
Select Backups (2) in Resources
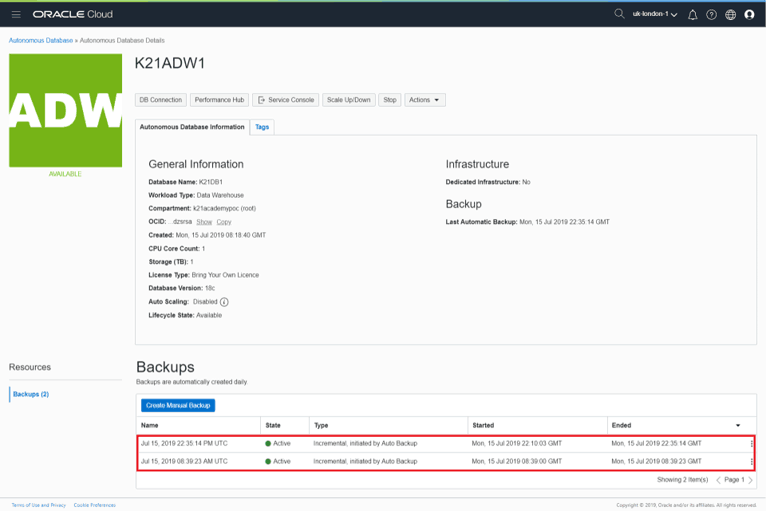pyautogui.click(x=31, y=394)
